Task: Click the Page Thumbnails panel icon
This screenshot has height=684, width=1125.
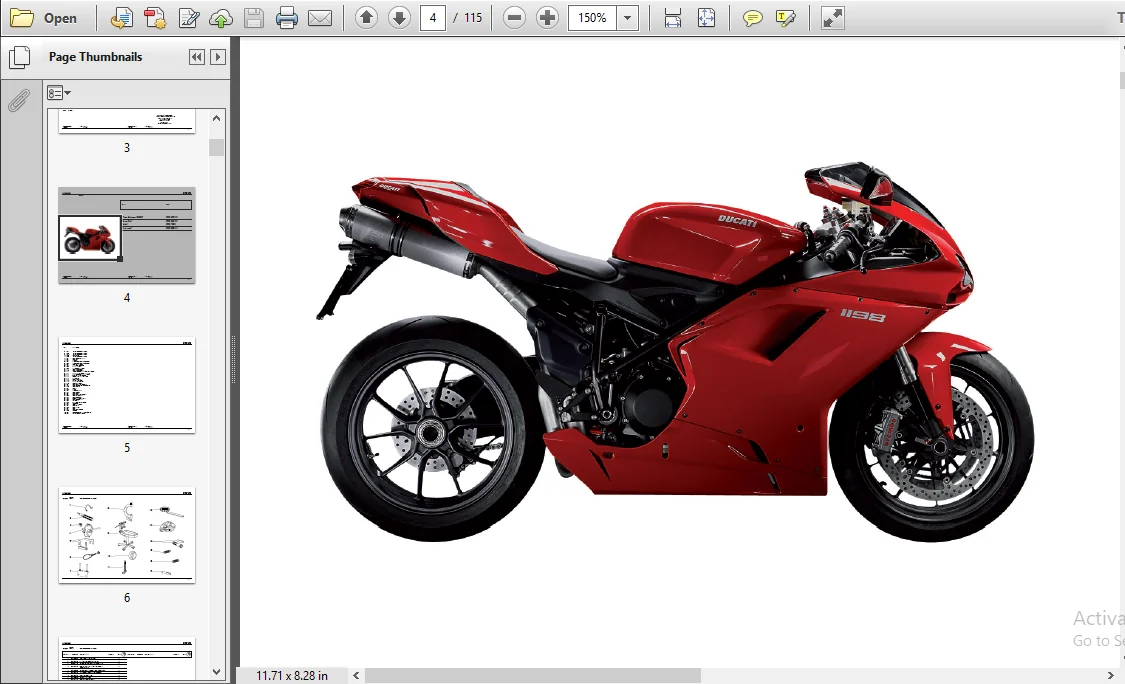Action: [x=19, y=57]
